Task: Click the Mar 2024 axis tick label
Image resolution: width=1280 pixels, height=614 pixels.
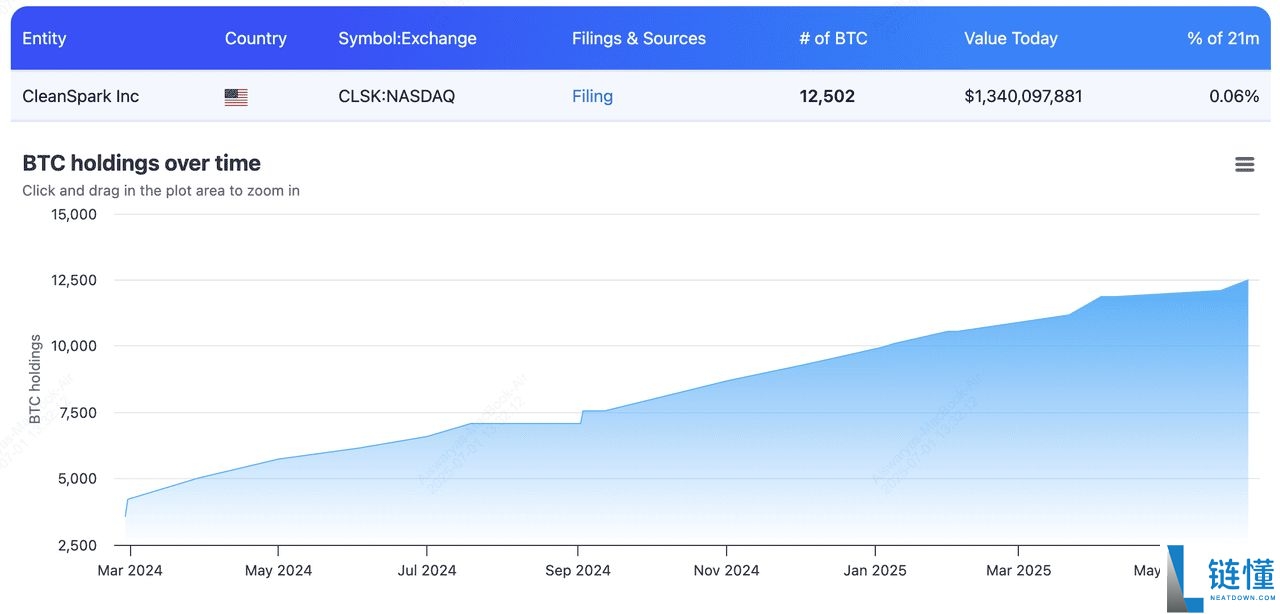Action: [130, 571]
